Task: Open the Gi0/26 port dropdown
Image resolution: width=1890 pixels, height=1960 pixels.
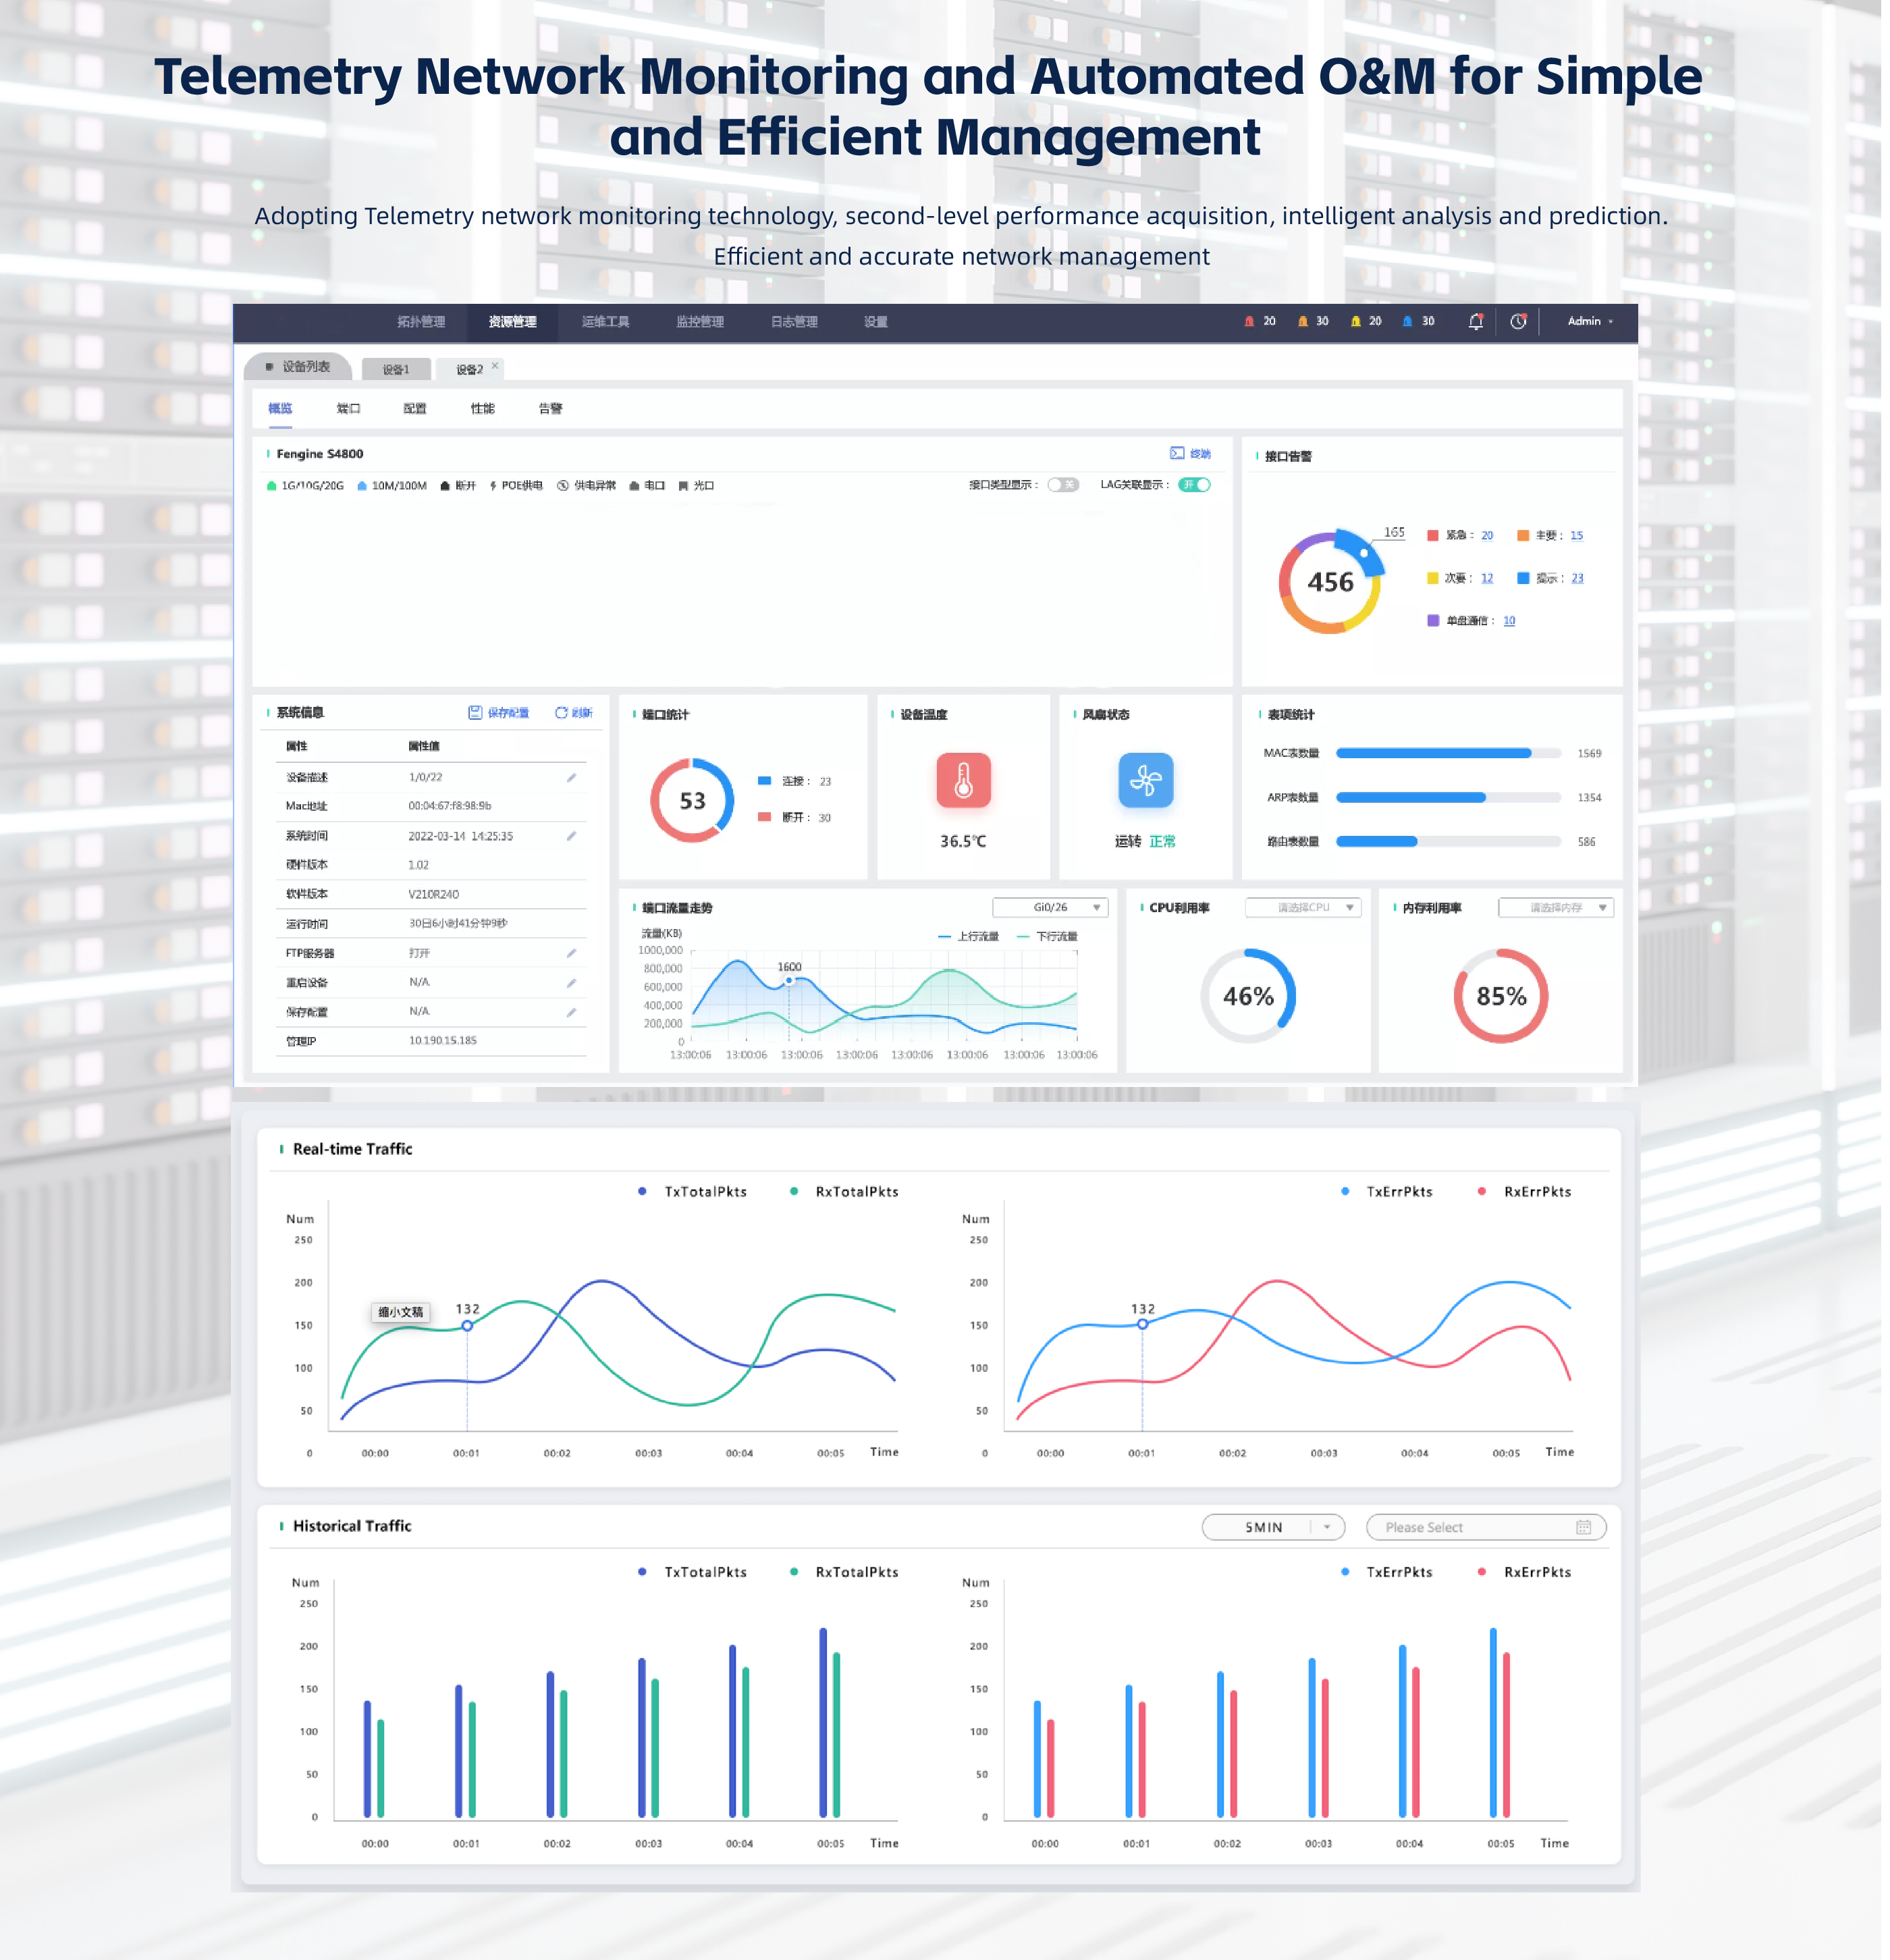Action: click(1050, 908)
